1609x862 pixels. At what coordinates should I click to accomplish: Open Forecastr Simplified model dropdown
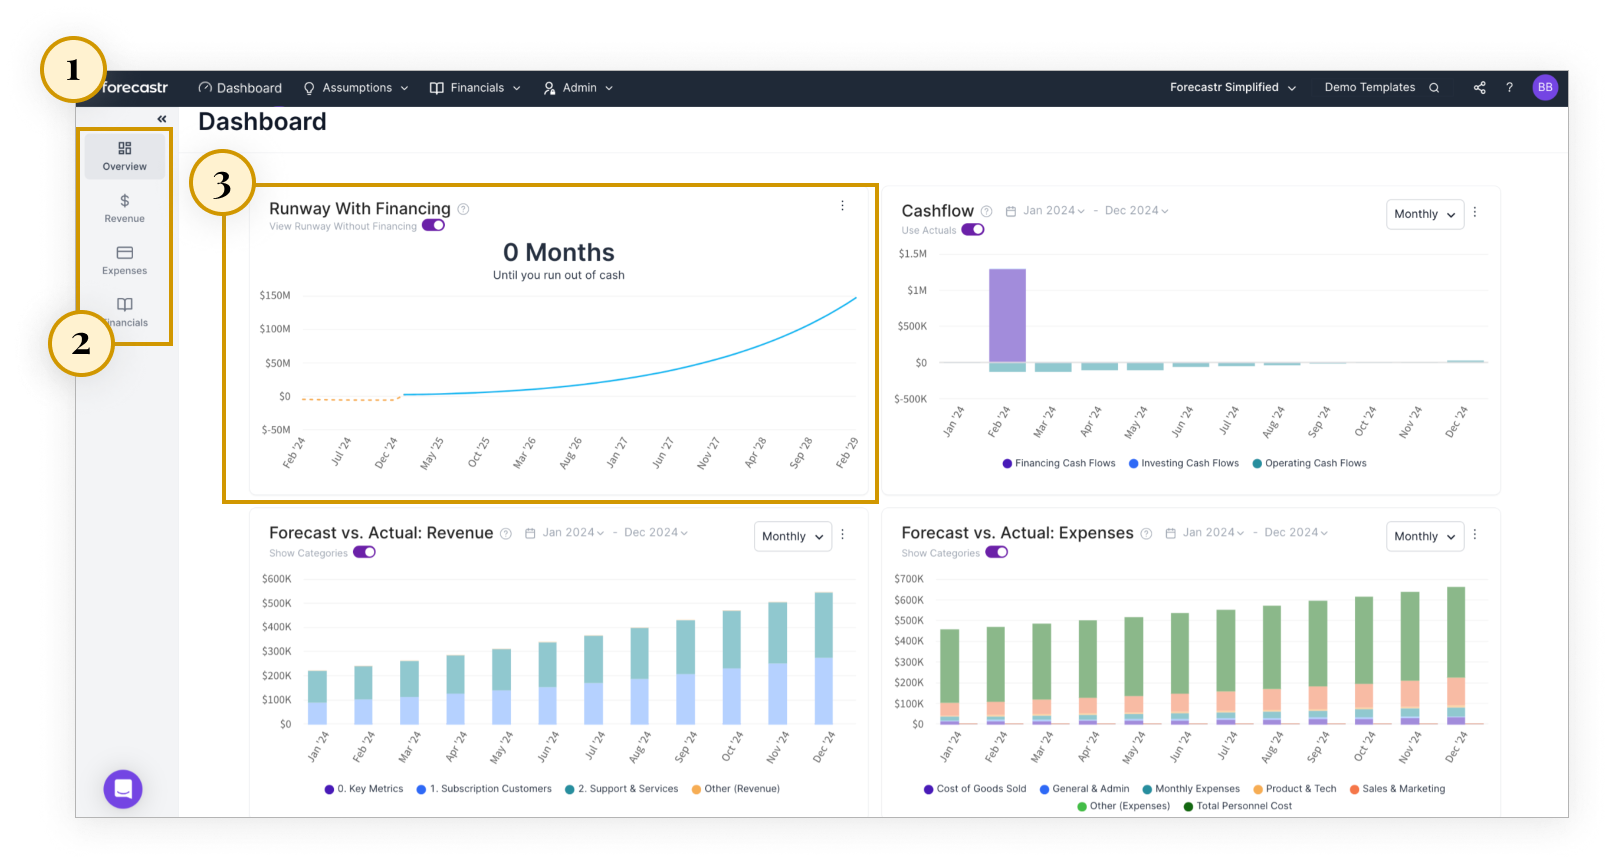point(1233,88)
